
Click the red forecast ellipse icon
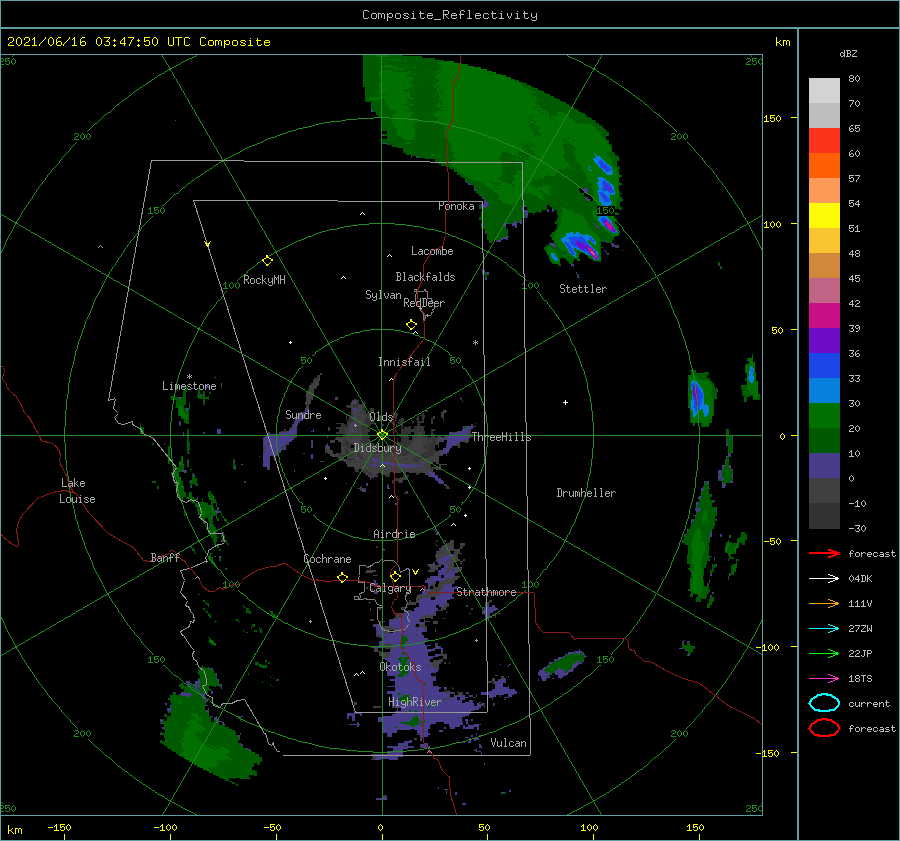pyautogui.click(x=824, y=728)
